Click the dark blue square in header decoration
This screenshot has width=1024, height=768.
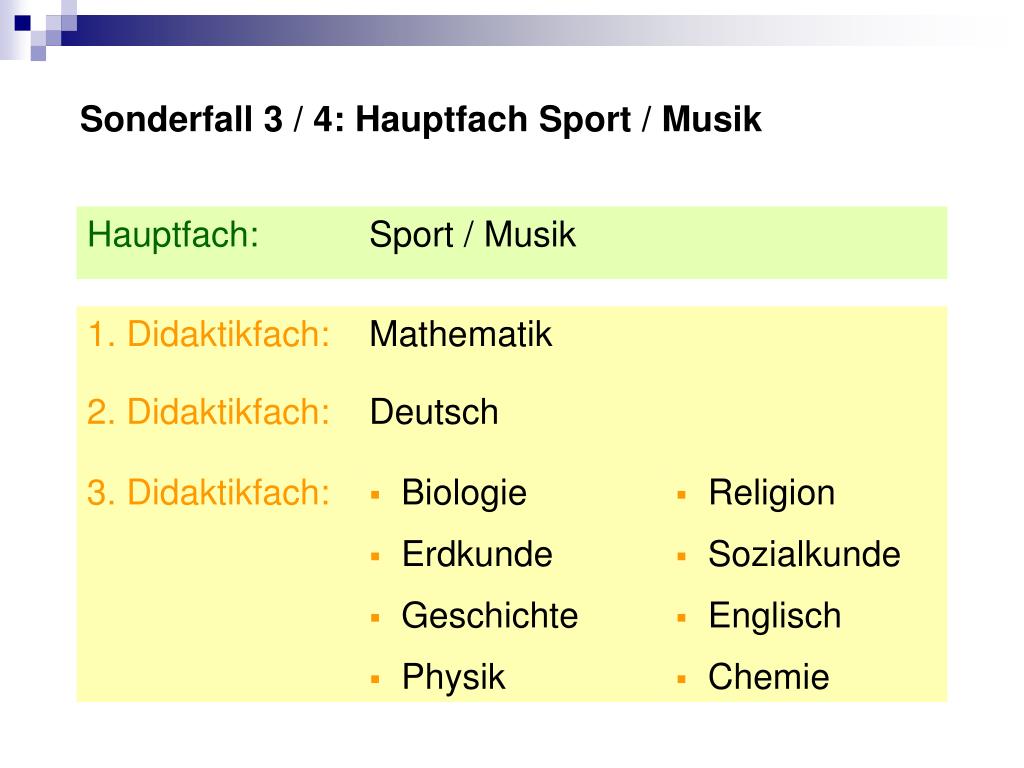[x=22, y=23]
